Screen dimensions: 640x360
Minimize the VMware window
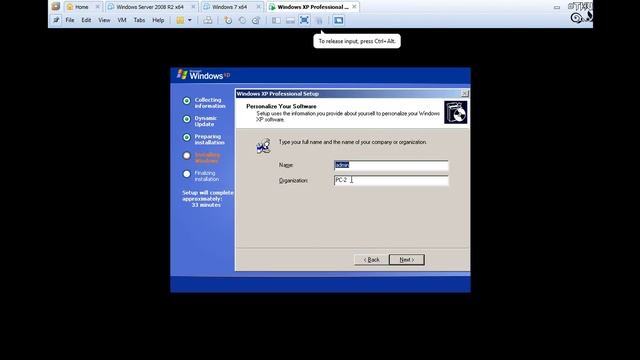(x=557, y=7)
